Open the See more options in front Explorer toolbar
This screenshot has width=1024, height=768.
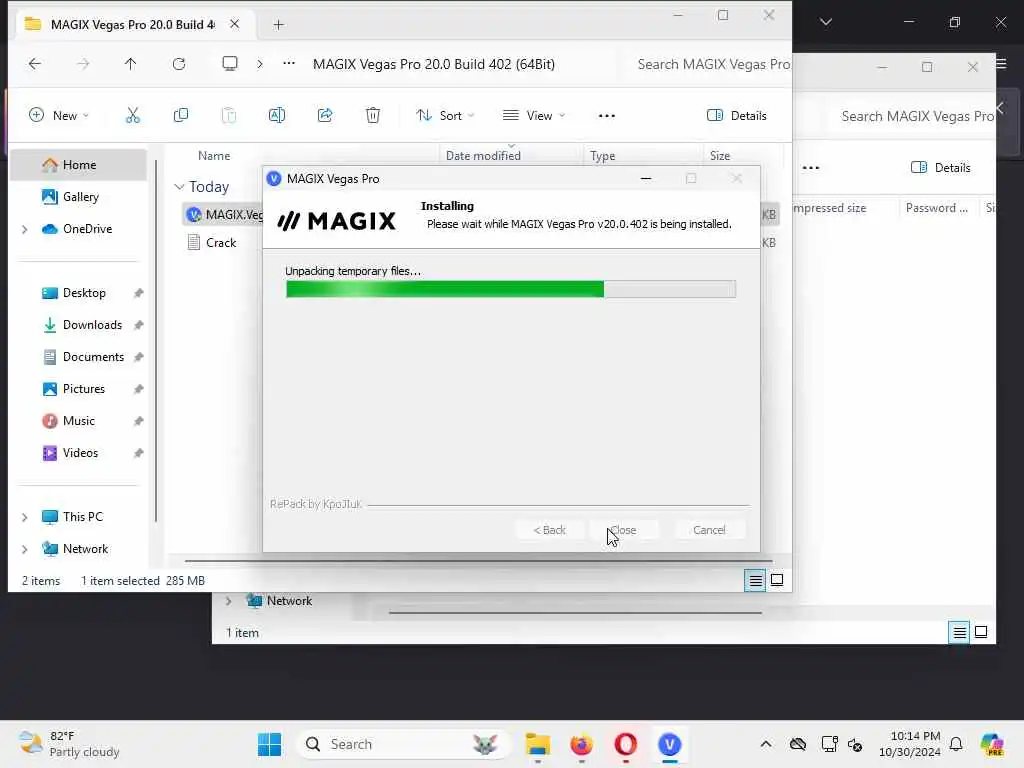click(x=607, y=116)
